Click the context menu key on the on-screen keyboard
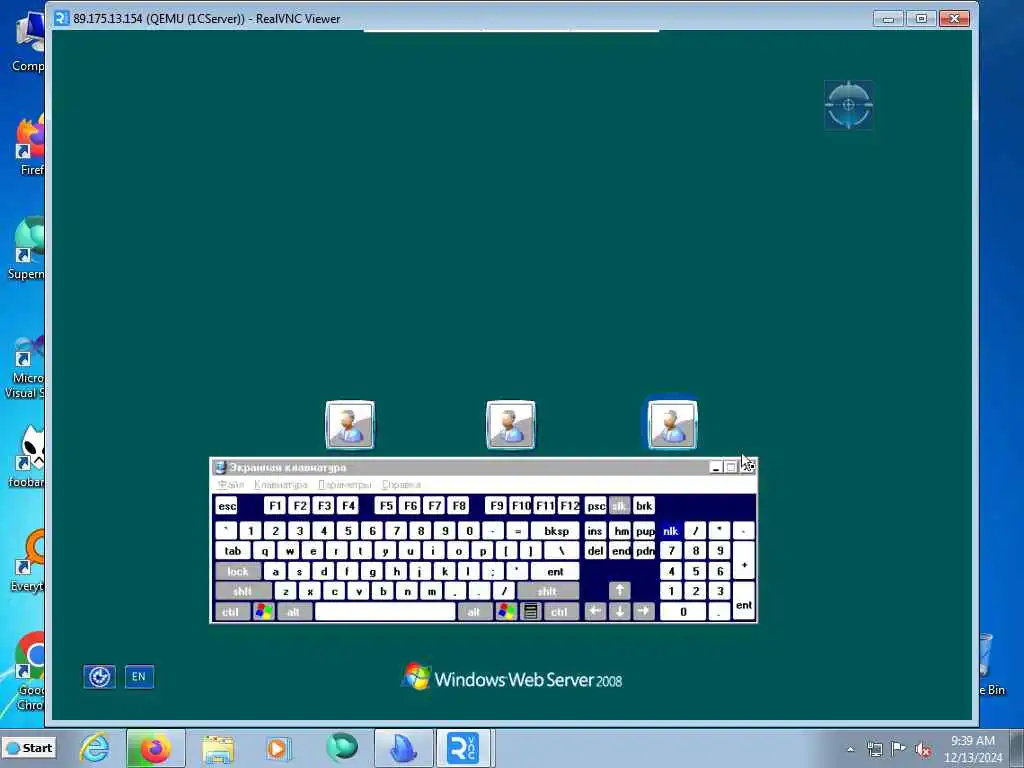The height and width of the screenshot is (768, 1024). point(531,612)
